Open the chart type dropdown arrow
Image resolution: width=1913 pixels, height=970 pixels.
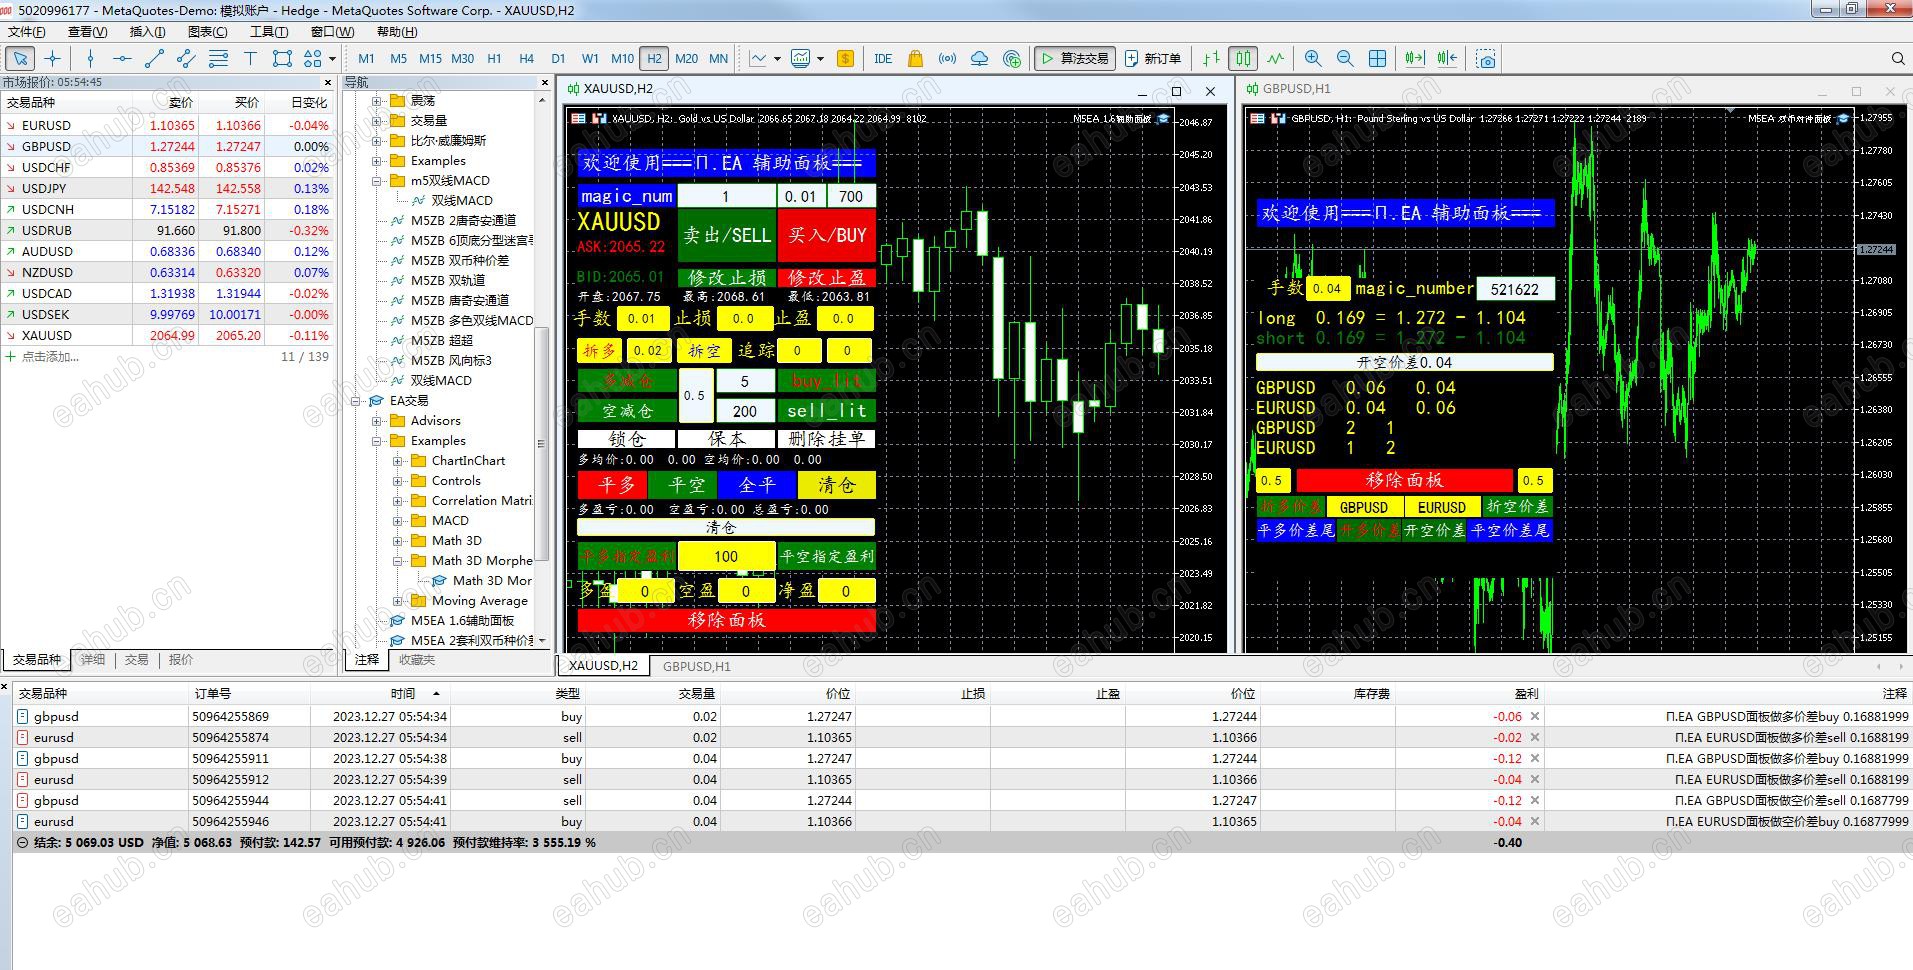(x=776, y=59)
